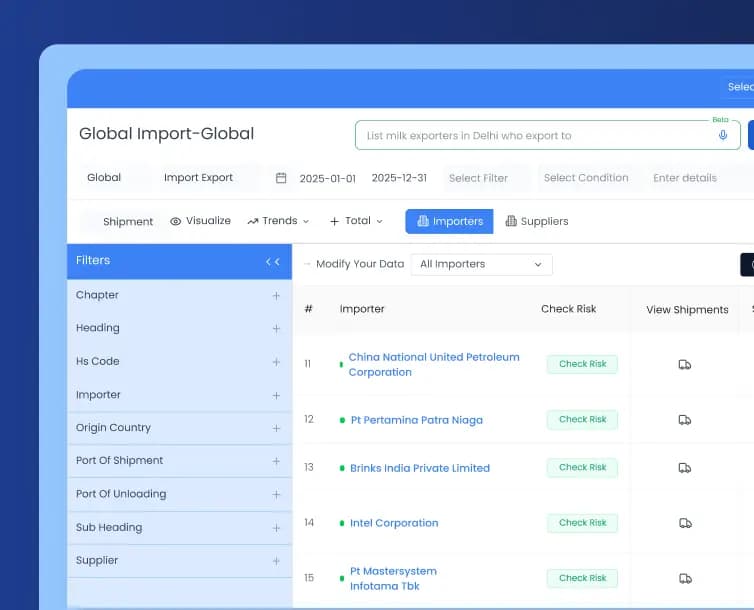Check Risk for Pt Pertamina Patra Niaga

[x=582, y=420]
